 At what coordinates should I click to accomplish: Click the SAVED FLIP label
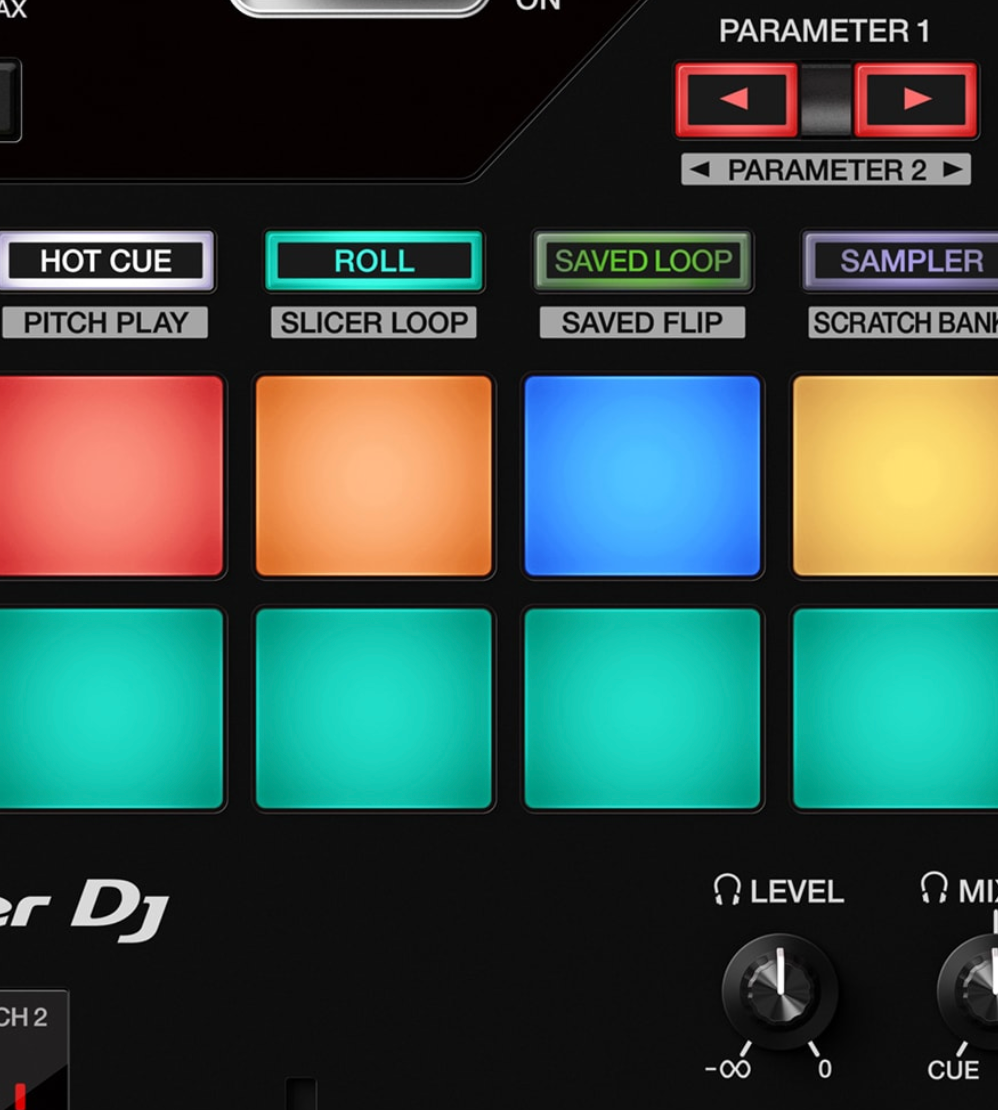point(642,323)
